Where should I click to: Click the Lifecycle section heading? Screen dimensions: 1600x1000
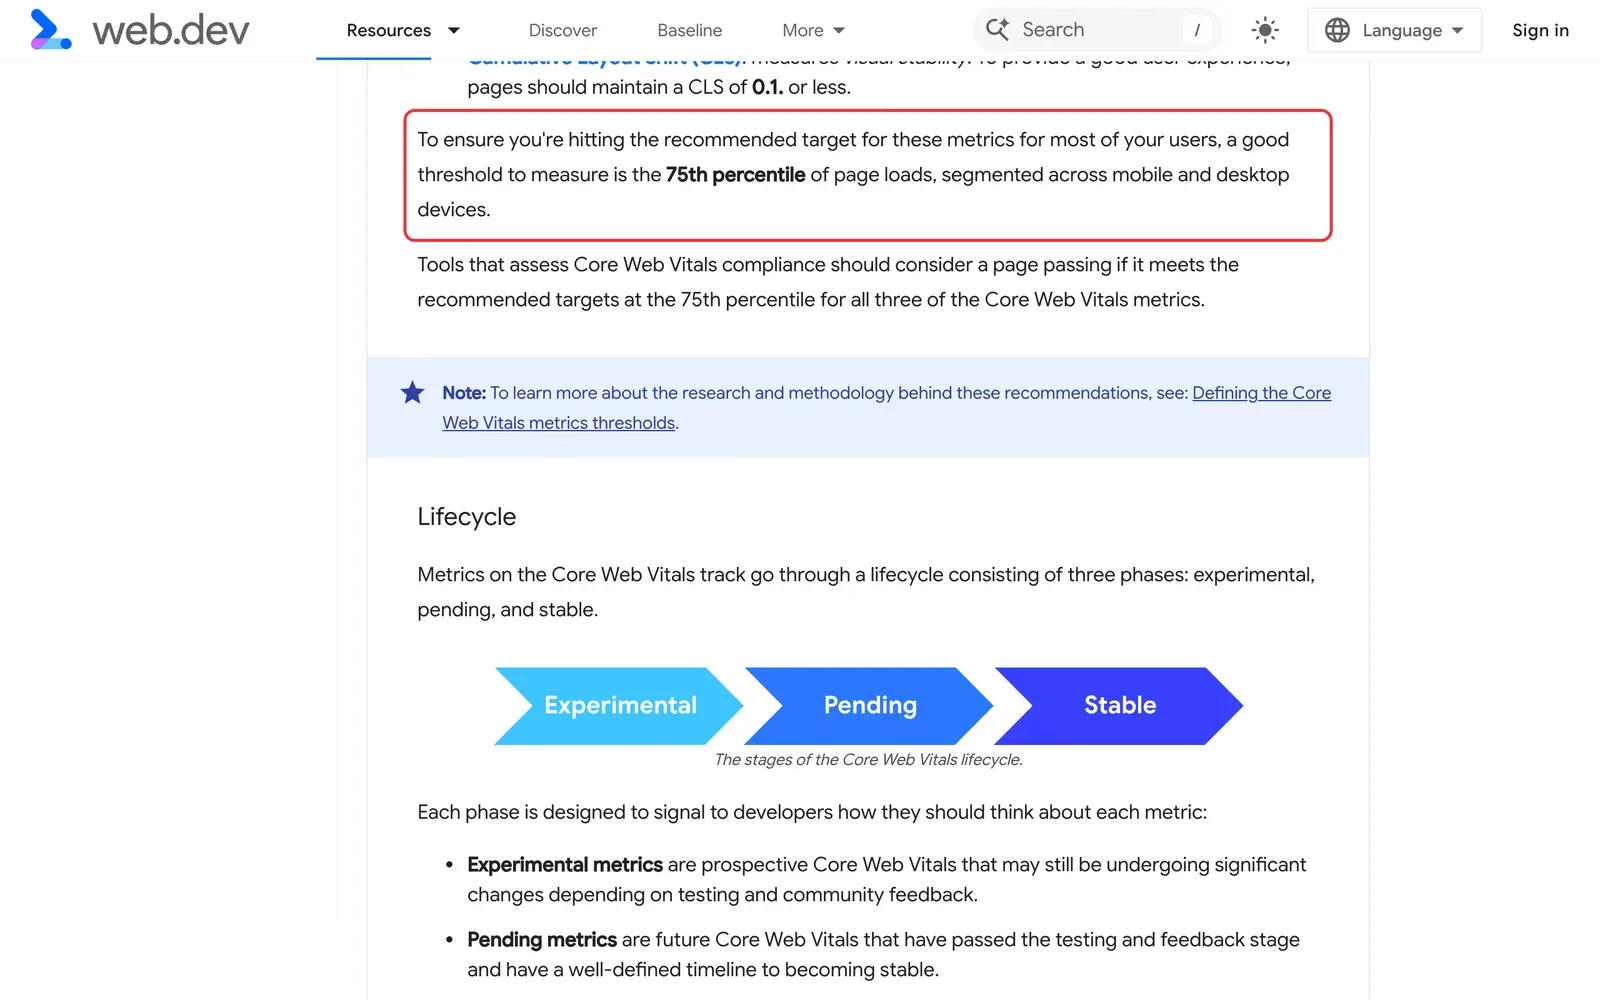click(x=467, y=517)
